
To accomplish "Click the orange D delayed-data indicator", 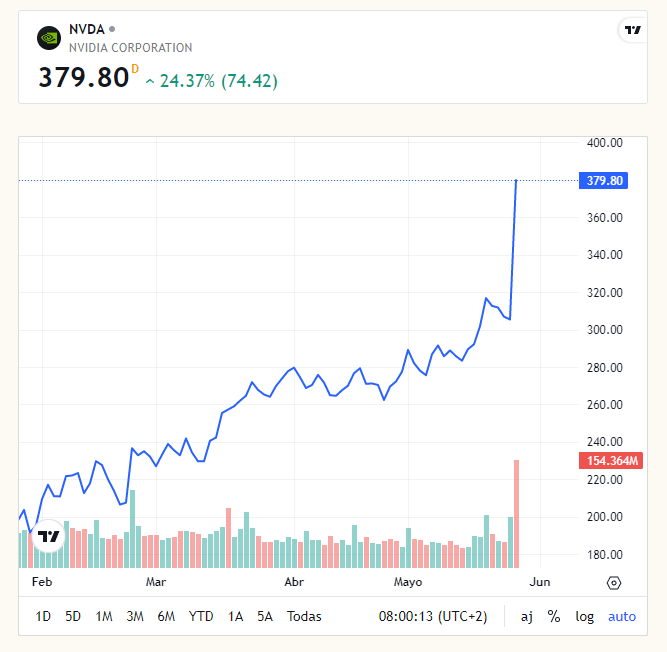I will [135, 68].
